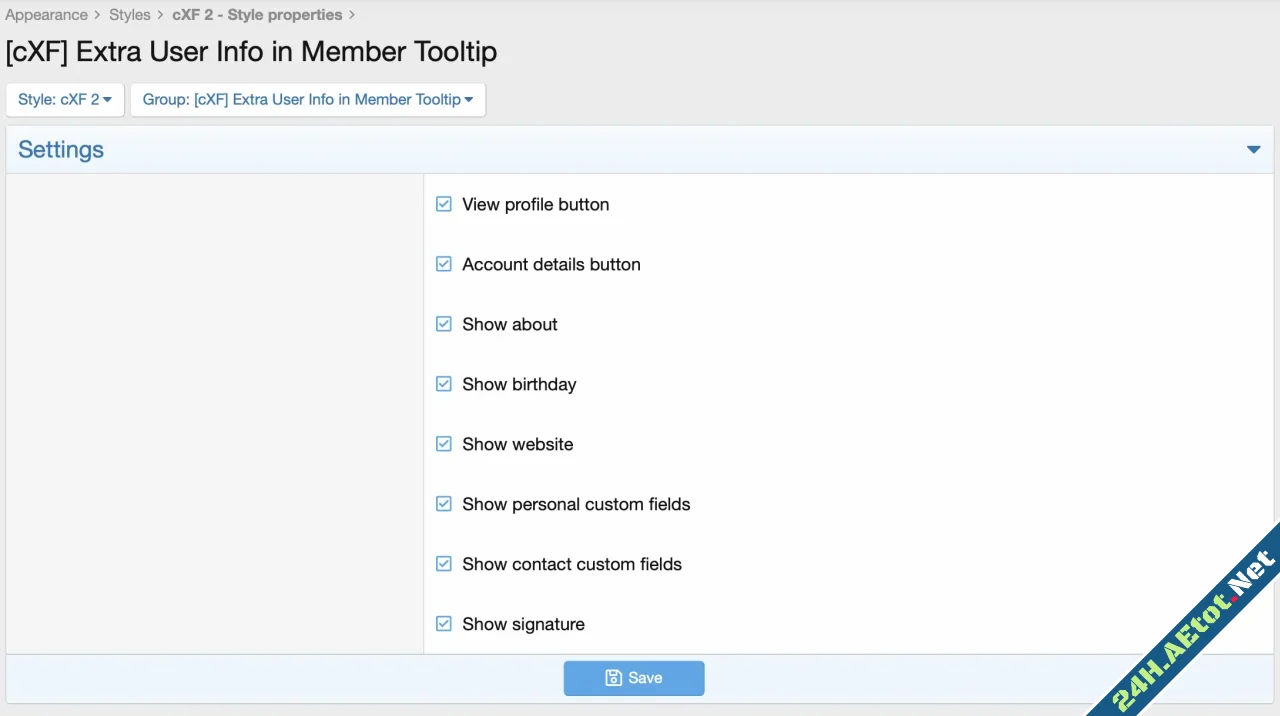This screenshot has height=716, width=1280.
Task: Collapse the Settings section
Action: 1253,149
